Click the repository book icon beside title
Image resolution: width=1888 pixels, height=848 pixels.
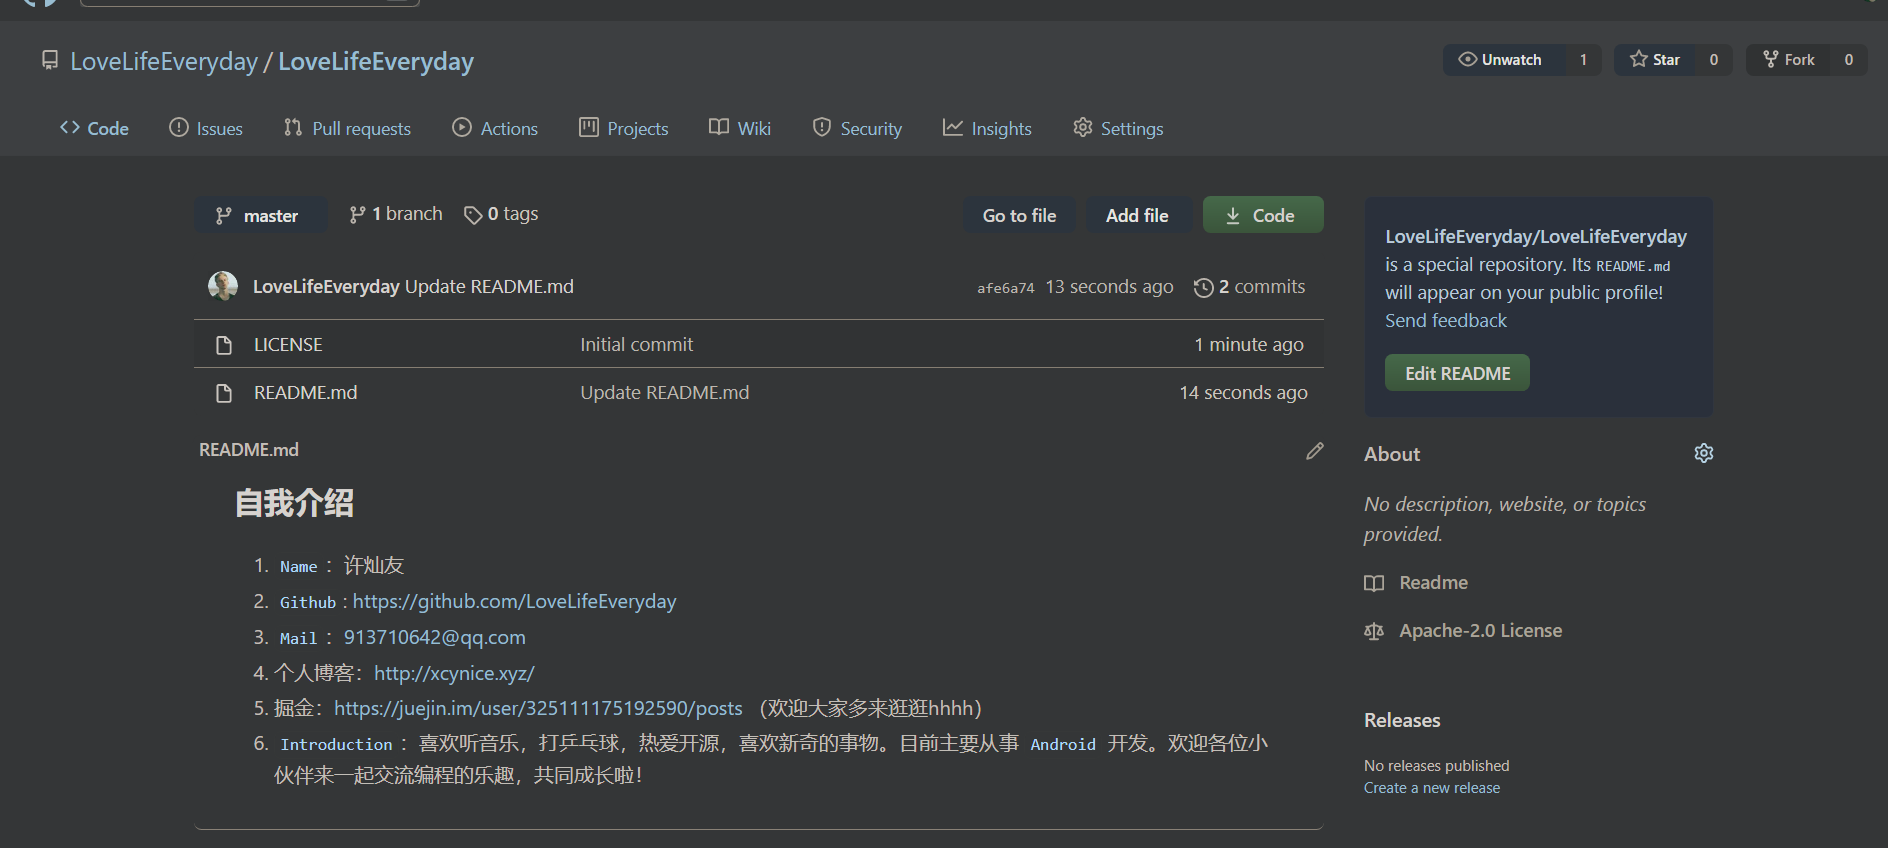50,61
